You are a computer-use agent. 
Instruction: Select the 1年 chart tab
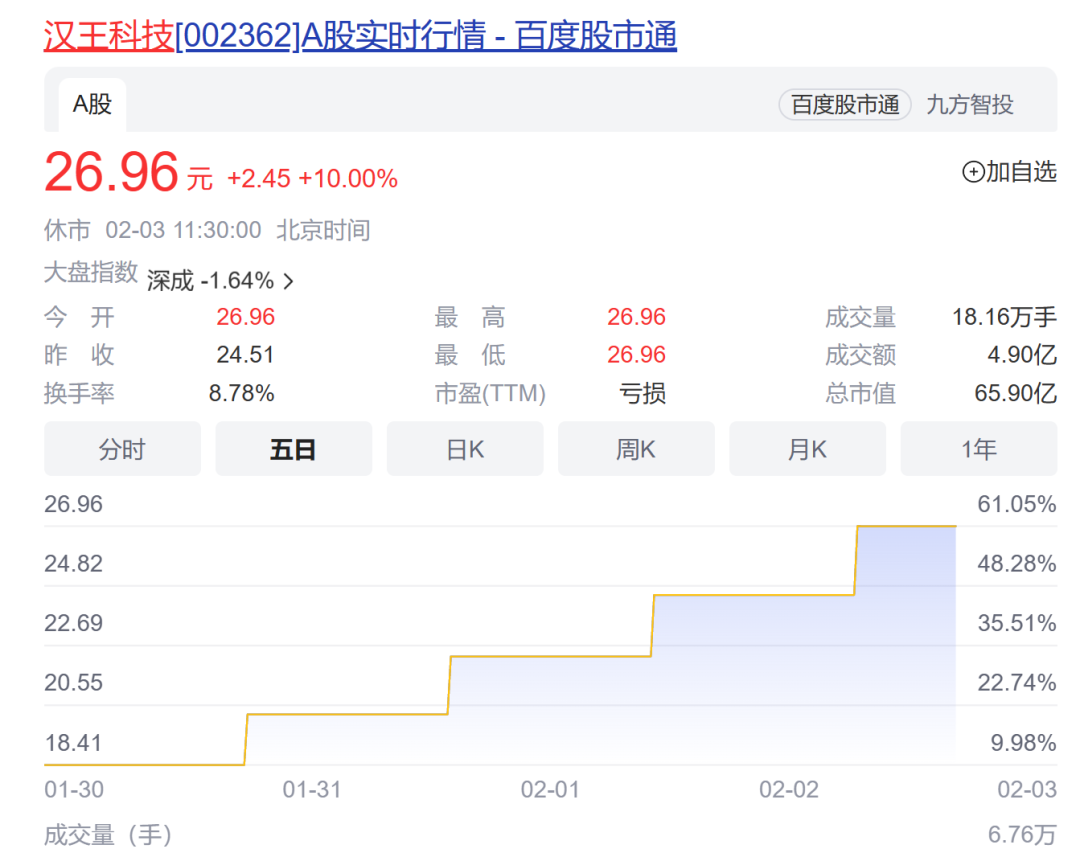tap(979, 449)
